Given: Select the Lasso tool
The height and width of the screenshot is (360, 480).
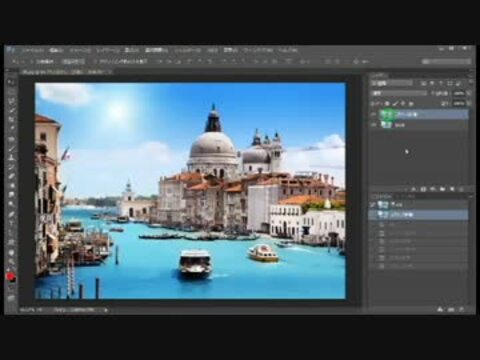Looking at the screenshot, I should (11, 101).
